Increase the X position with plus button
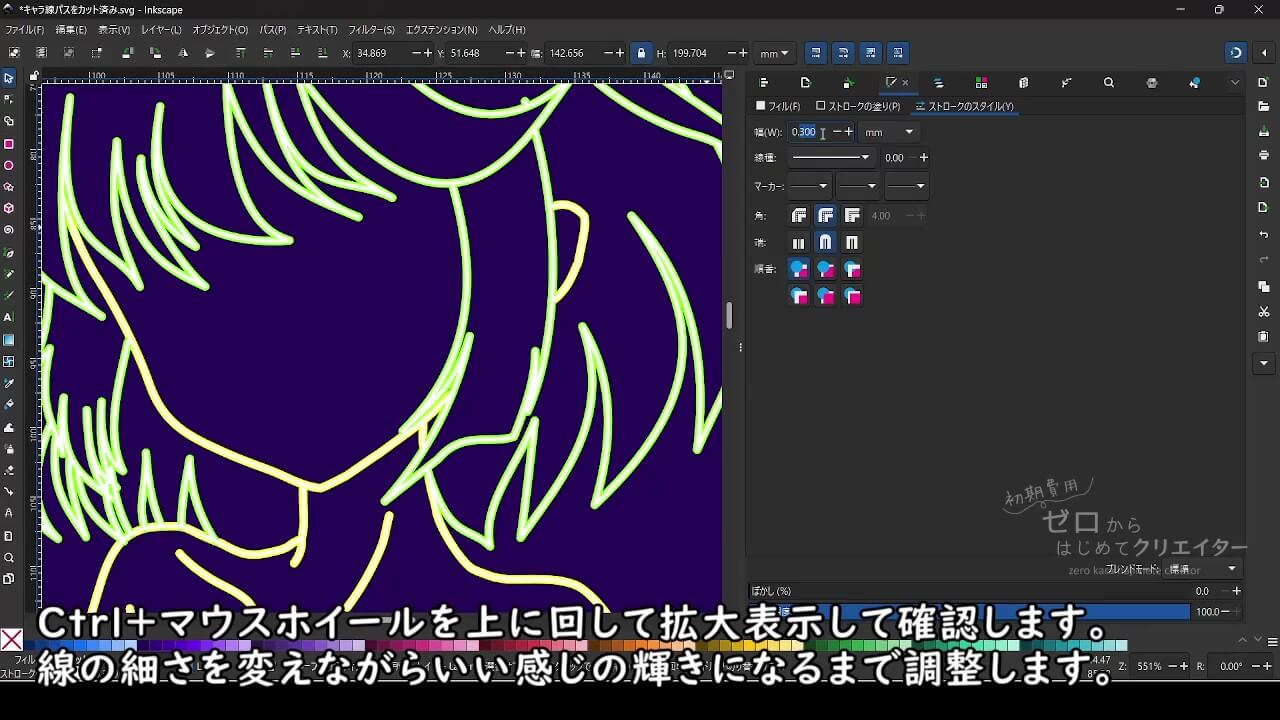The image size is (1280, 720). point(429,53)
